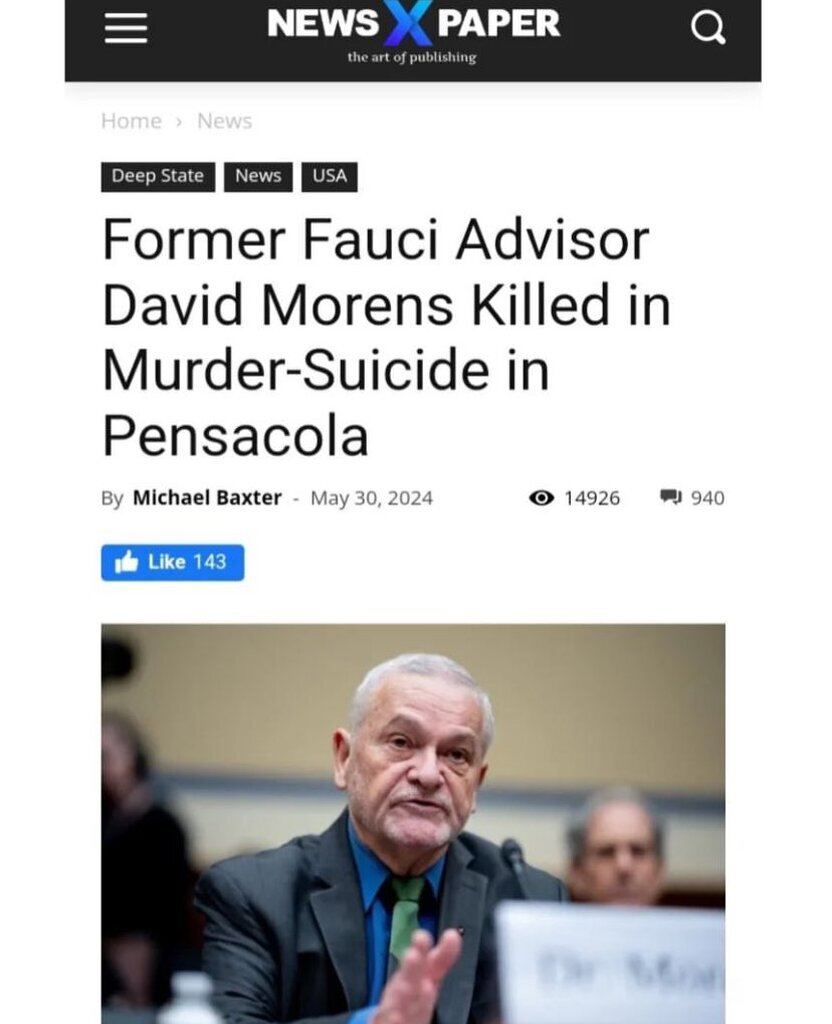Open comments via speech bubble icon
Screen dimensions: 832x1024
click(x=671, y=497)
